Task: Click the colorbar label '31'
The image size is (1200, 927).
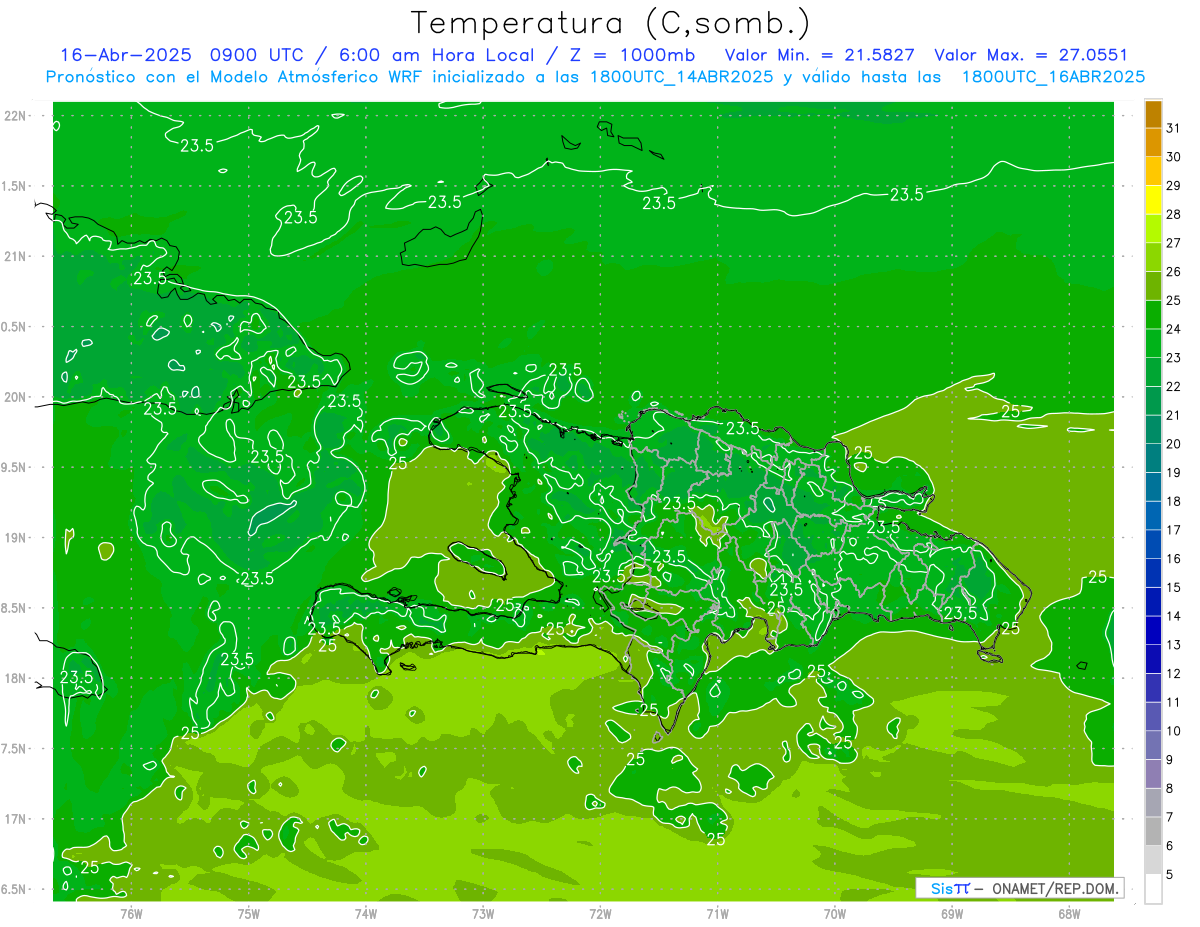Action: click(1174, 128)
